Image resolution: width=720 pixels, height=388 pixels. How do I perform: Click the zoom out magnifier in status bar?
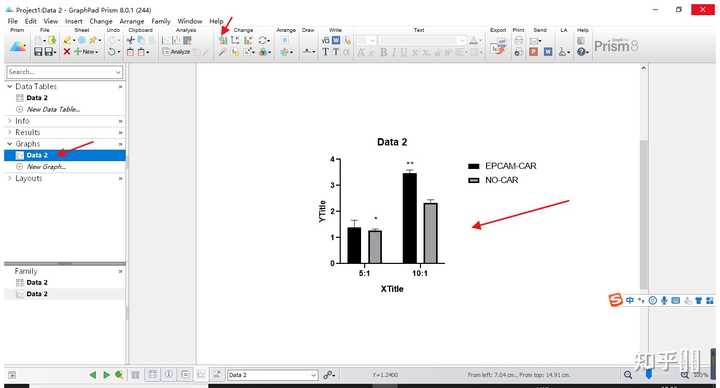628,375
